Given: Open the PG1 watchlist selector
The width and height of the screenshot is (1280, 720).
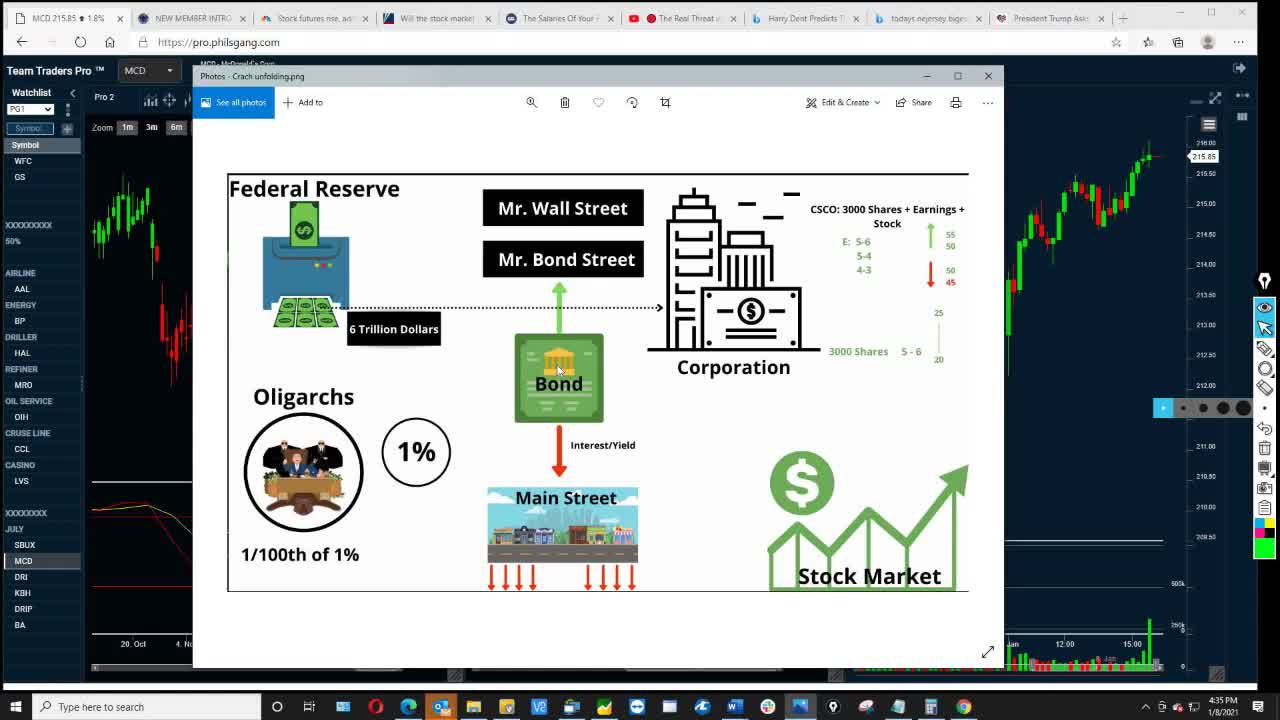Looking at the screenshot, I should (x=30, y=109).
